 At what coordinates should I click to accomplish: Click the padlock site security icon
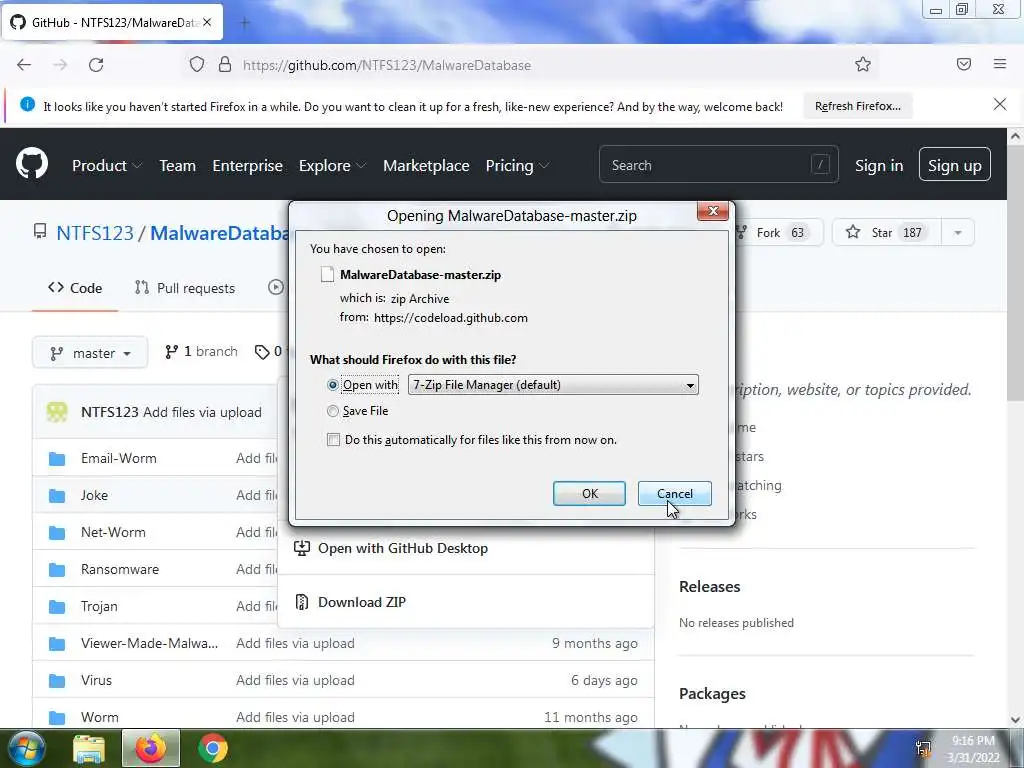(225, 64)
